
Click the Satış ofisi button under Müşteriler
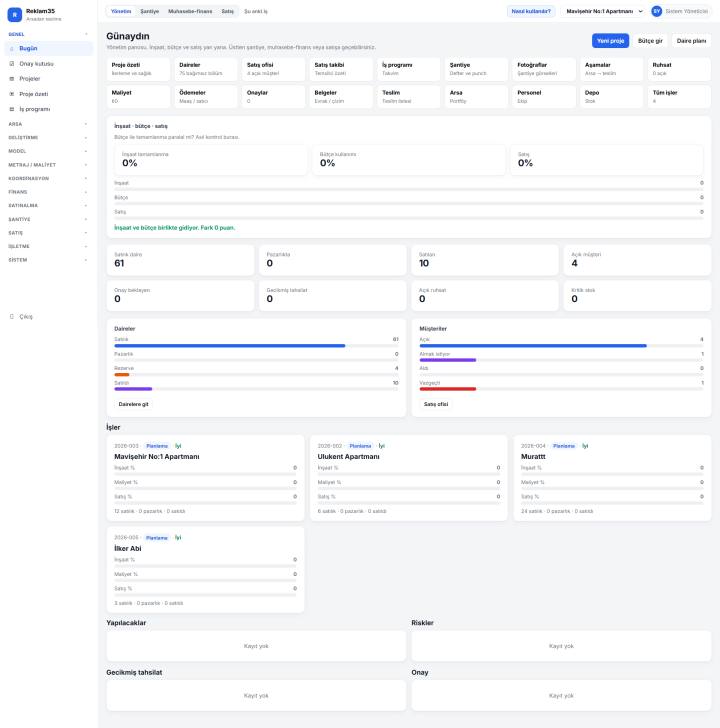436,404
